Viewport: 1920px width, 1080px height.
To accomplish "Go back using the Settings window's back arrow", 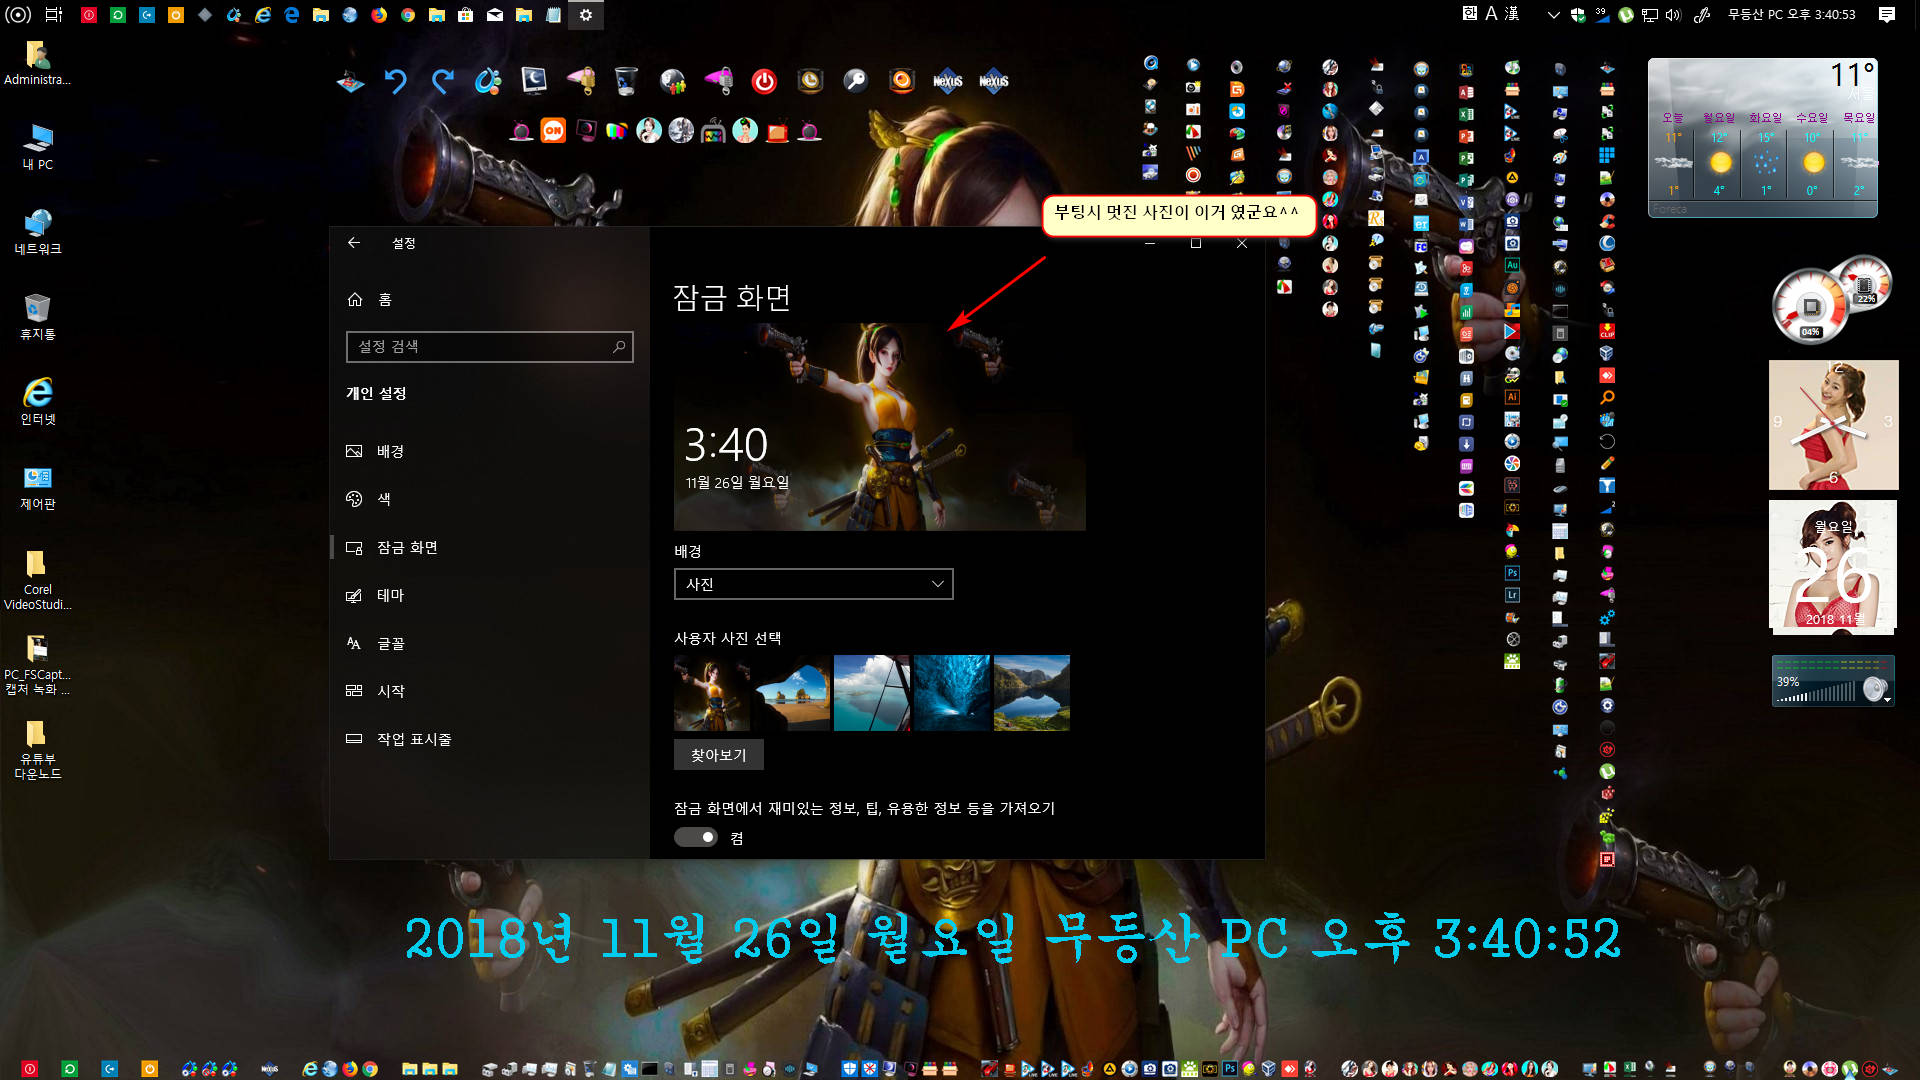I will pos(353,243).
